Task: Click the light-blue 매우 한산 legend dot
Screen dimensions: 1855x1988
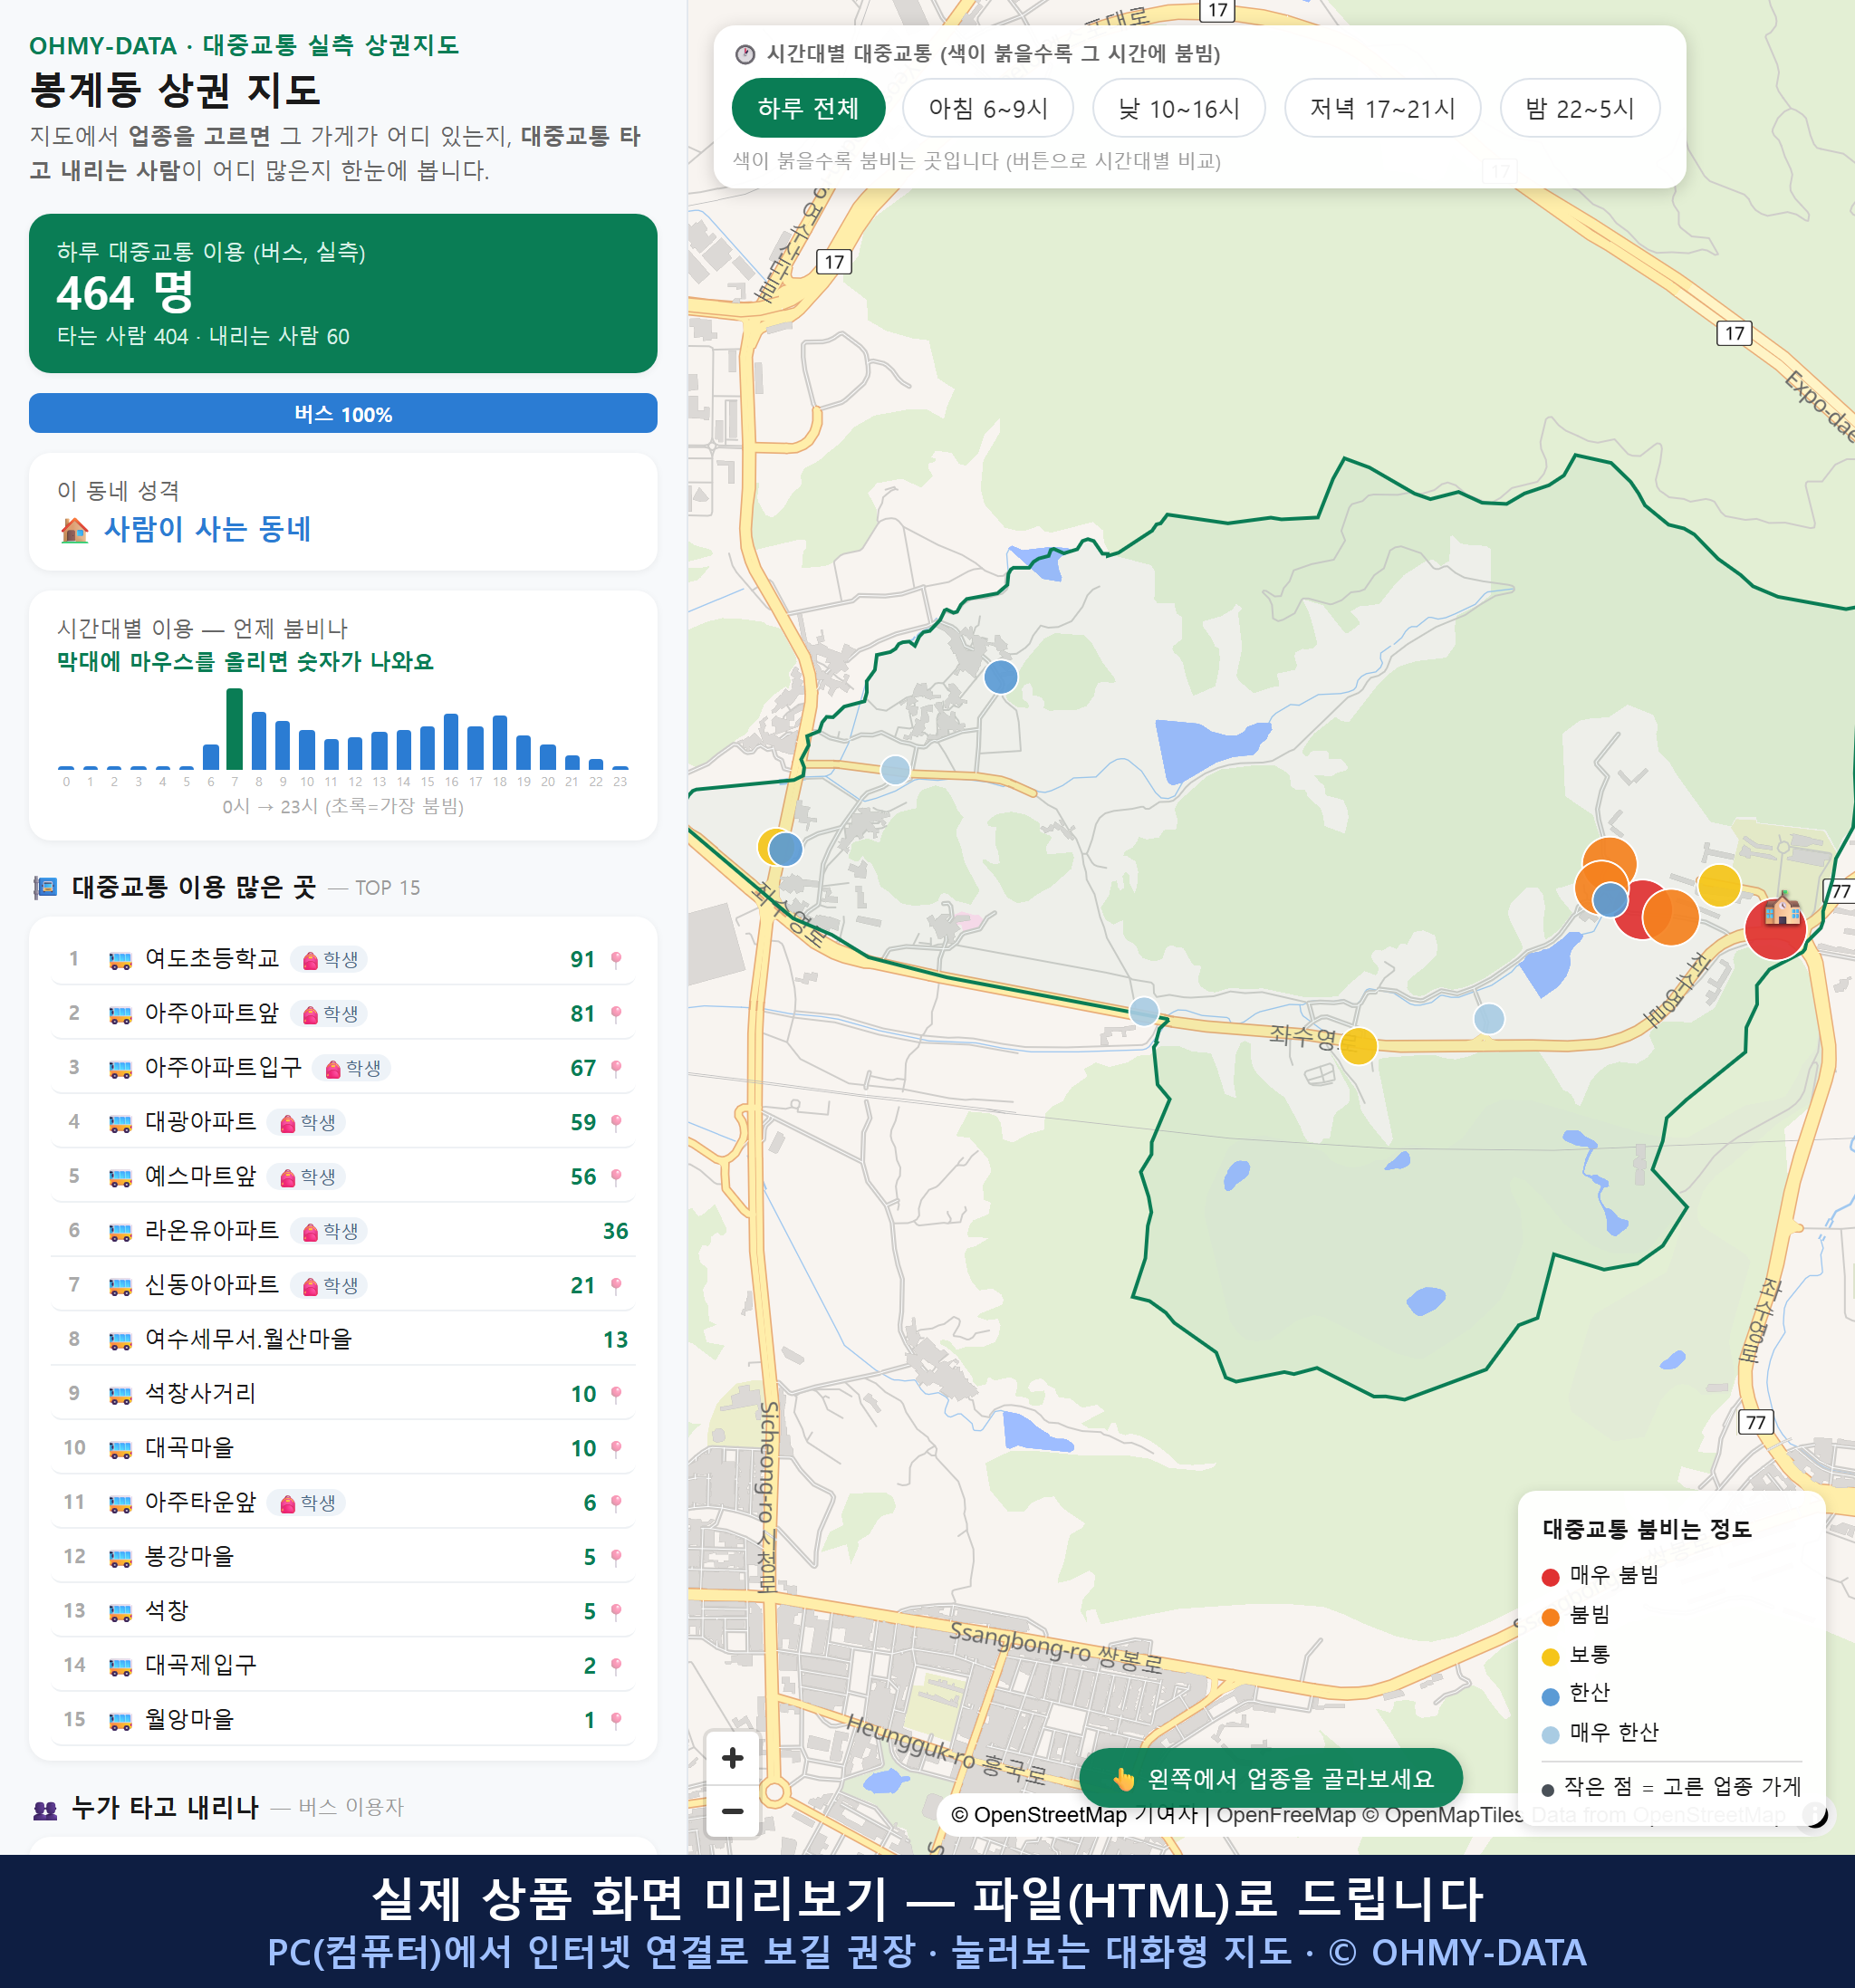Action: [x=1550, y=1734]
